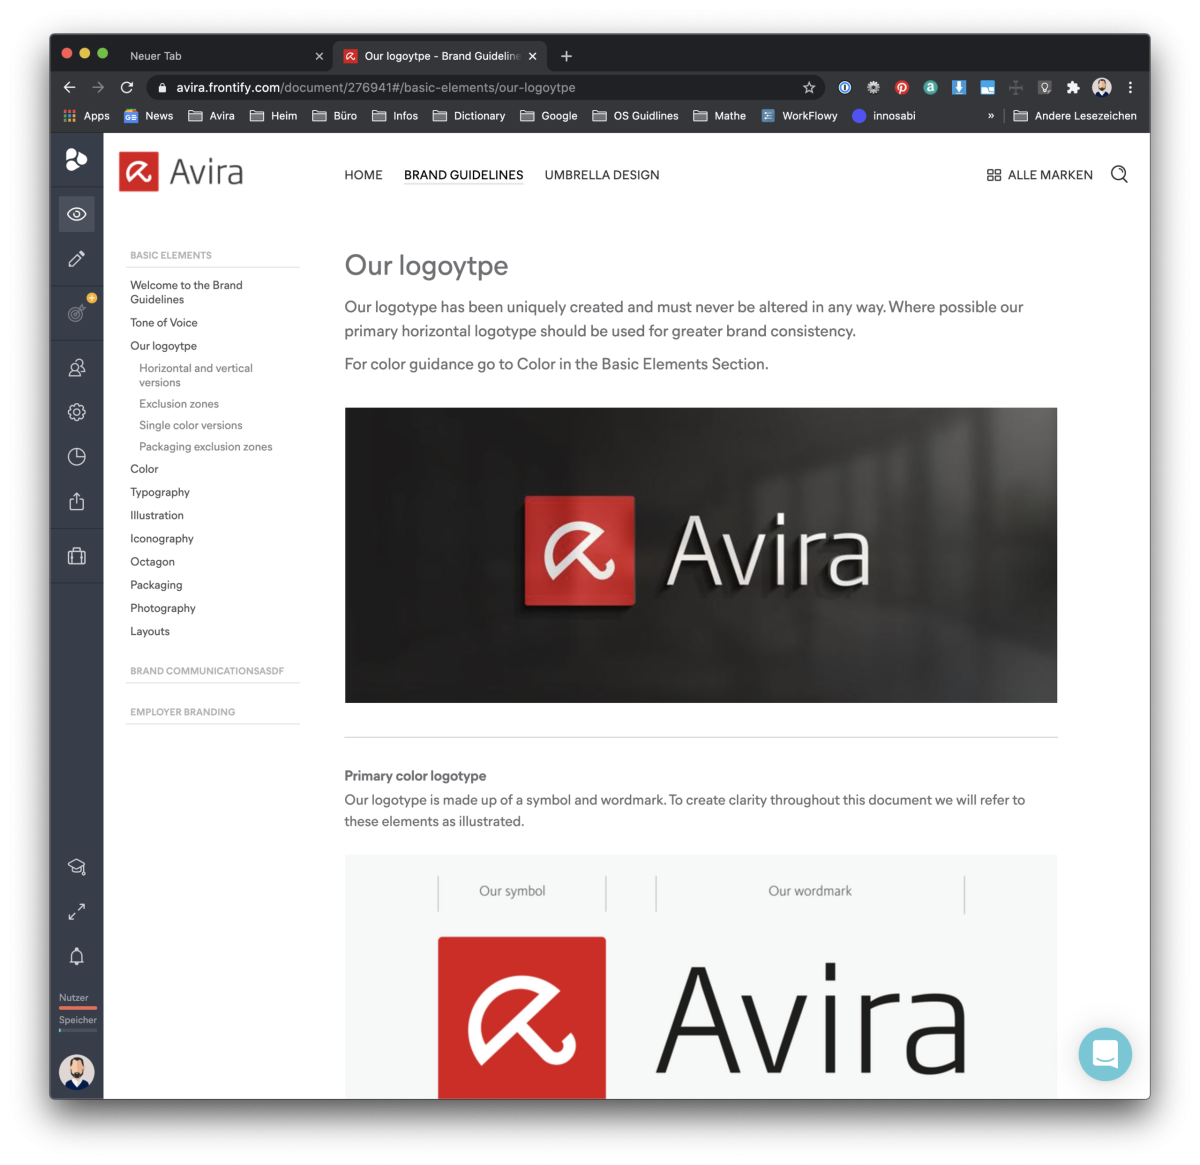
Task: Go back with browser back arrow
Action: click(x=69, y=87)
